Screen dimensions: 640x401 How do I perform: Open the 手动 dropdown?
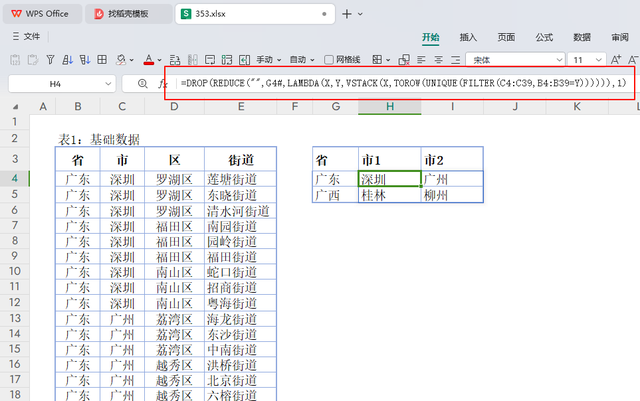coord(269,60)
